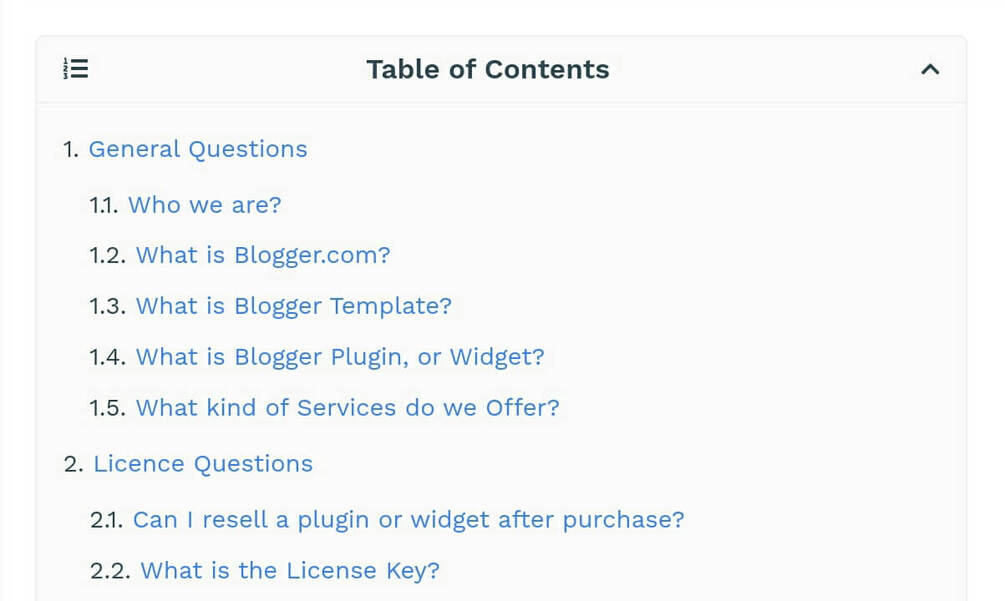The image size is (1005, 601).
Task: Open Can I resell a plugin question
Action: [408, 520]
